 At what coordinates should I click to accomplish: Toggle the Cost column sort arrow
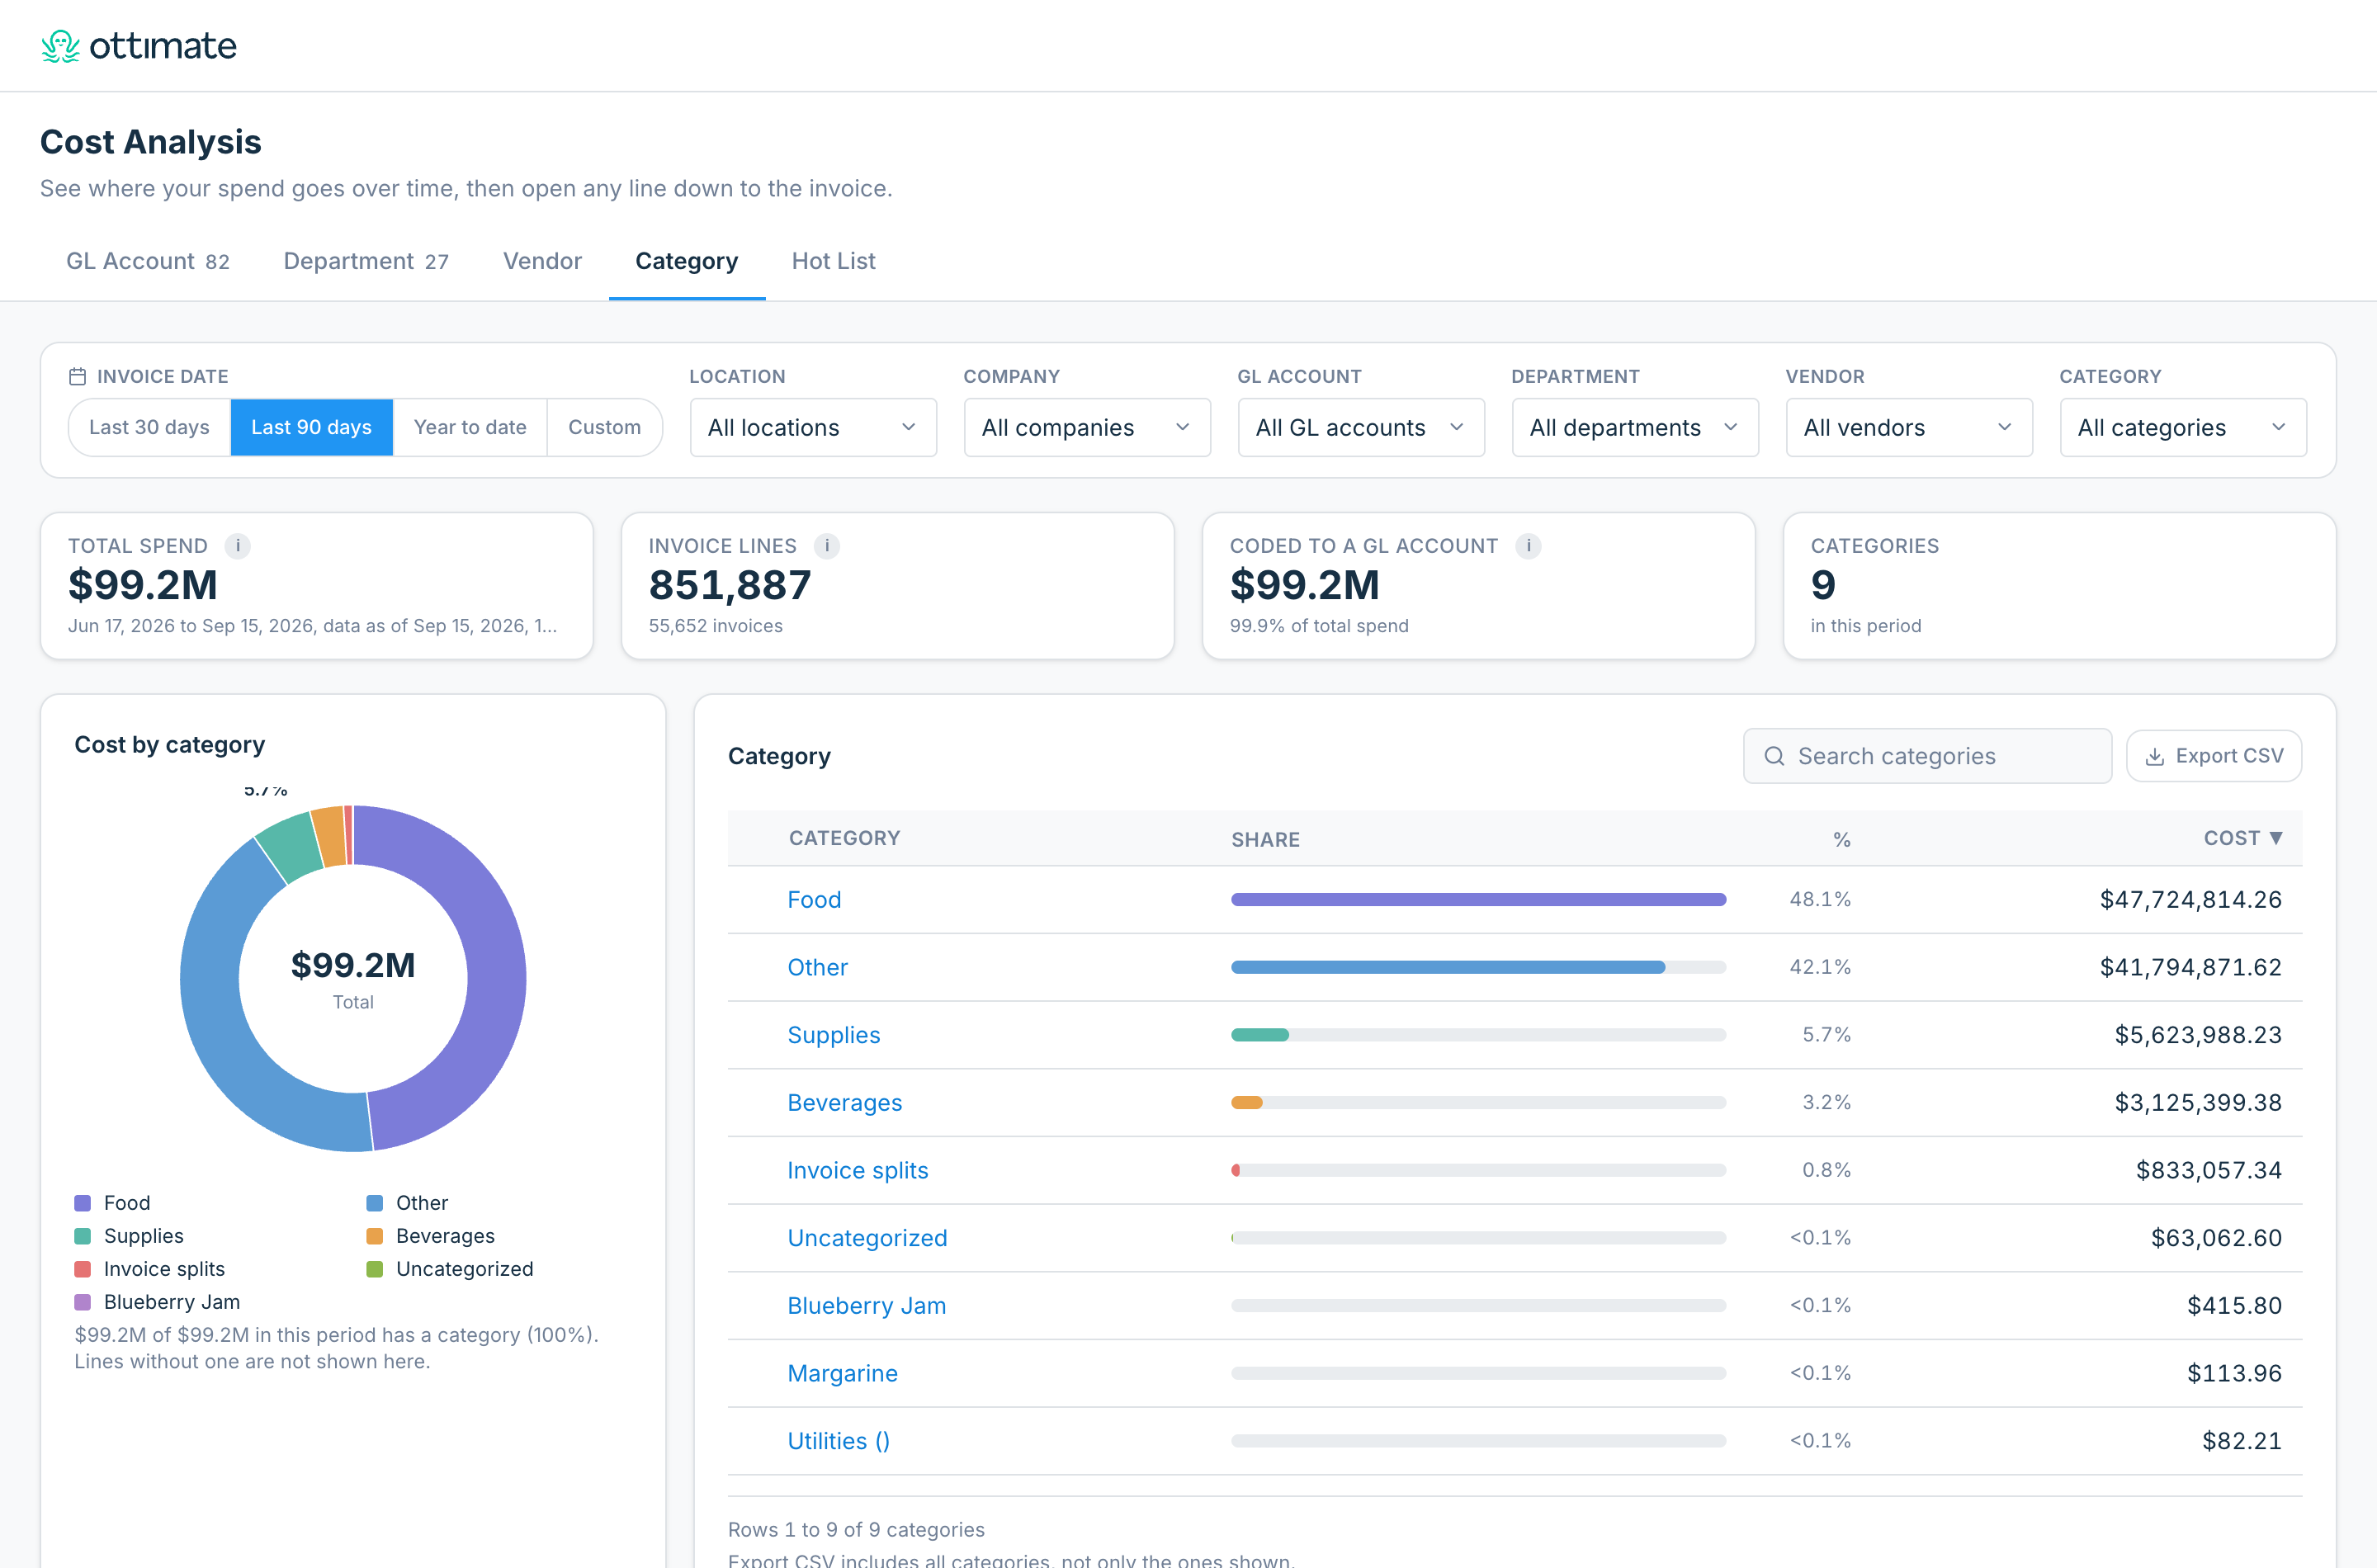[x=2276, y=838]
